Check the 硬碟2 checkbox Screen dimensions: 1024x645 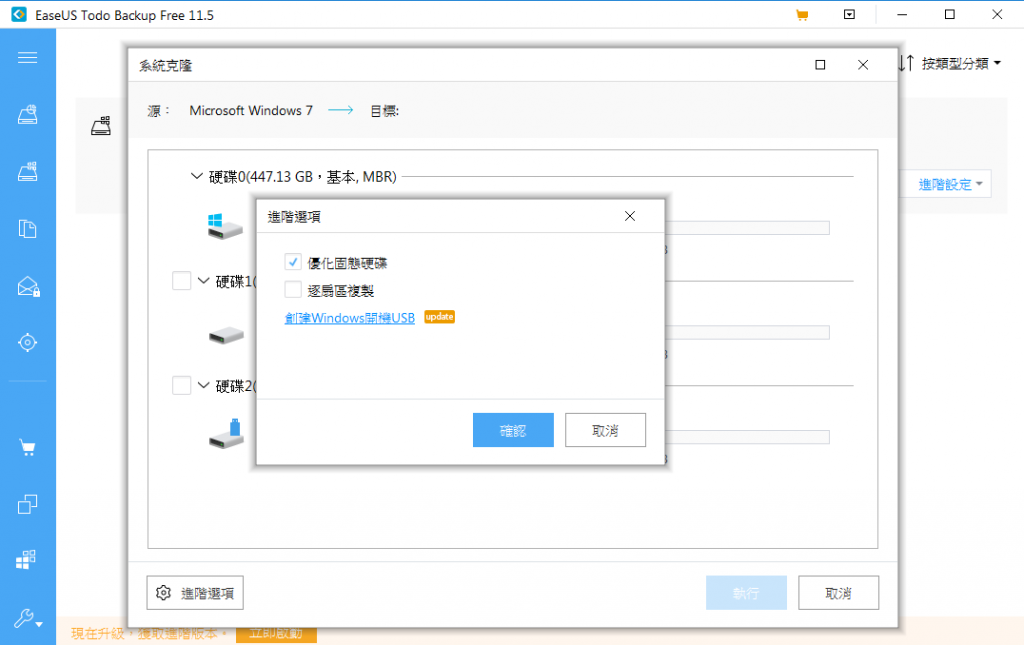(x=182, y=385)
